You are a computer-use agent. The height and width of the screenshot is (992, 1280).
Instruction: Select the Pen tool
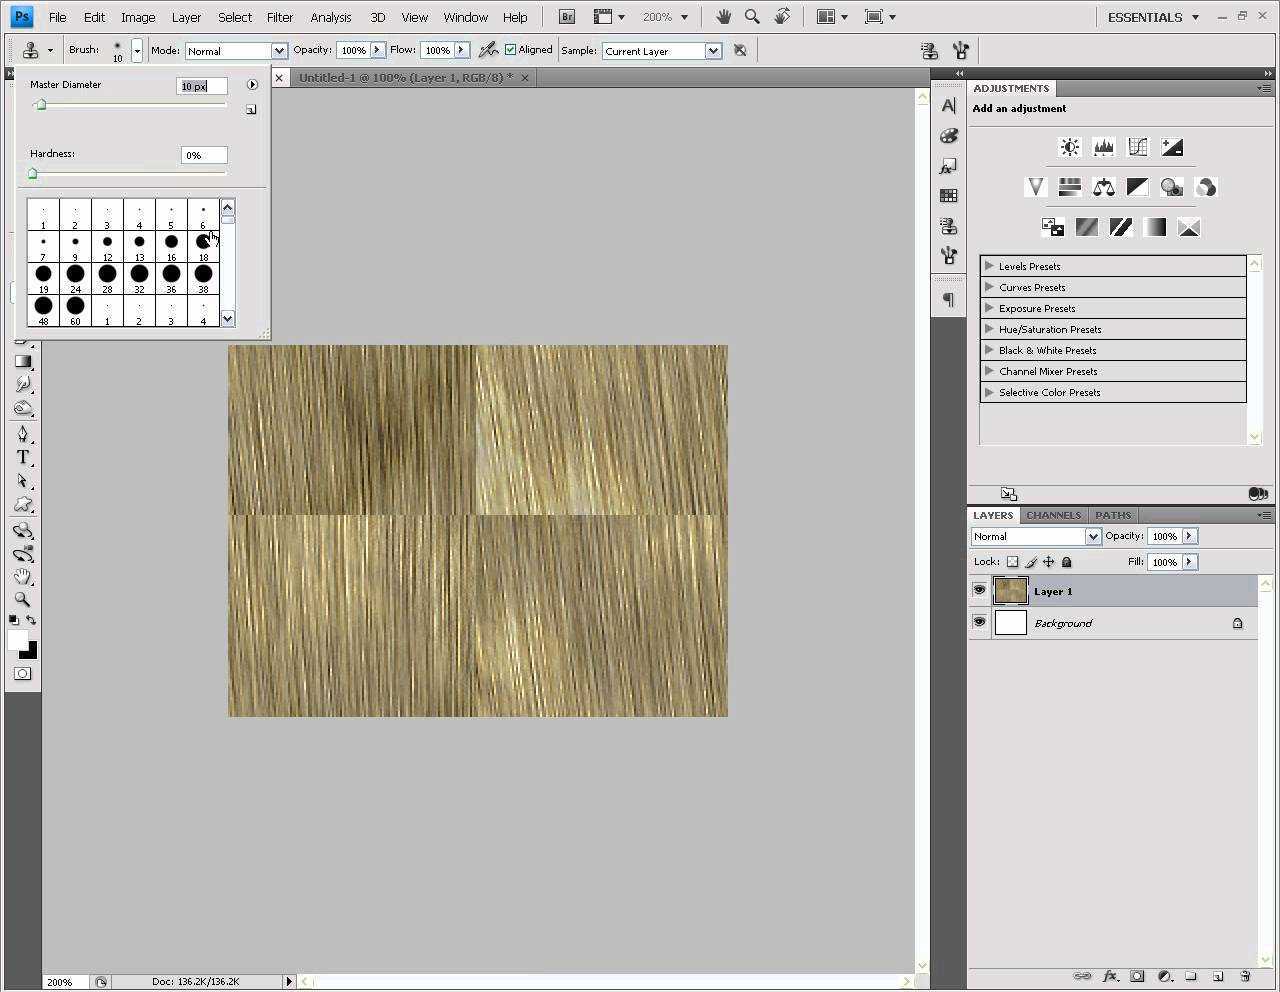pyautogui.click(x=23, y=433)
